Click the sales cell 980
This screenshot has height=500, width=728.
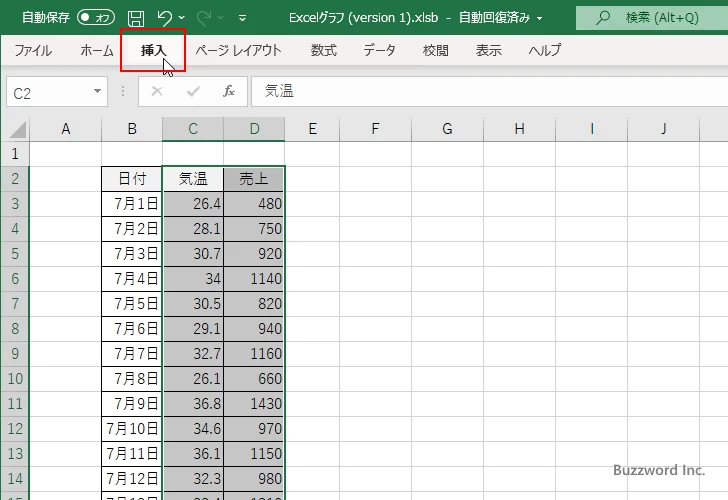click(x=254, y=479)
